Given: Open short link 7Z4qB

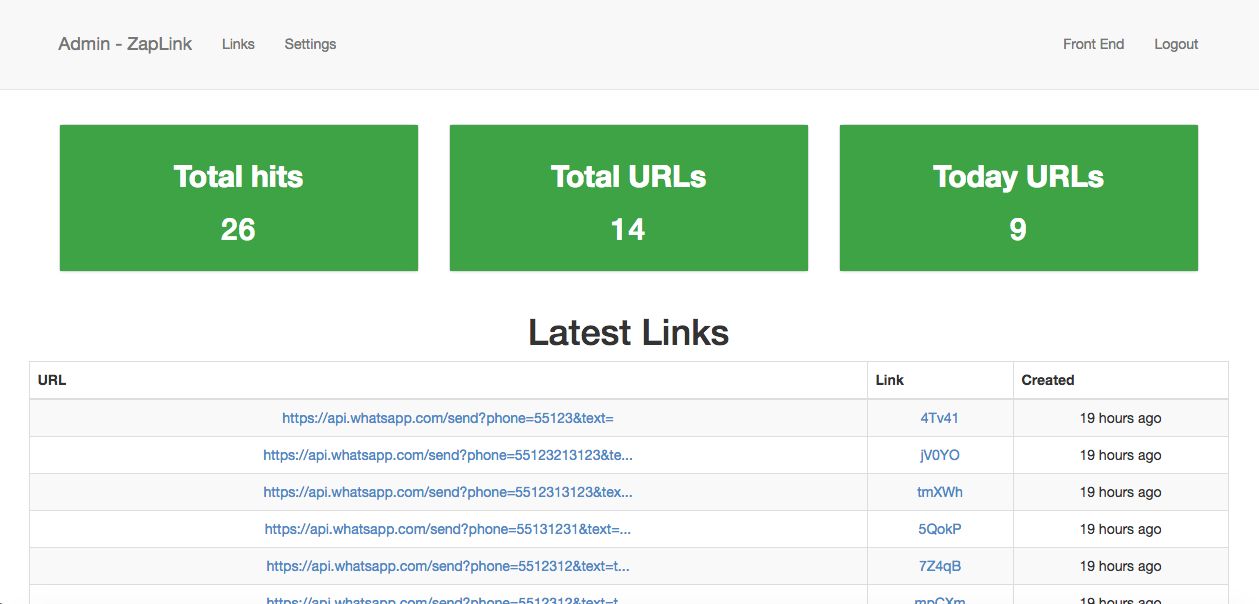Looking at the screenshot, I should pos(940,566).
